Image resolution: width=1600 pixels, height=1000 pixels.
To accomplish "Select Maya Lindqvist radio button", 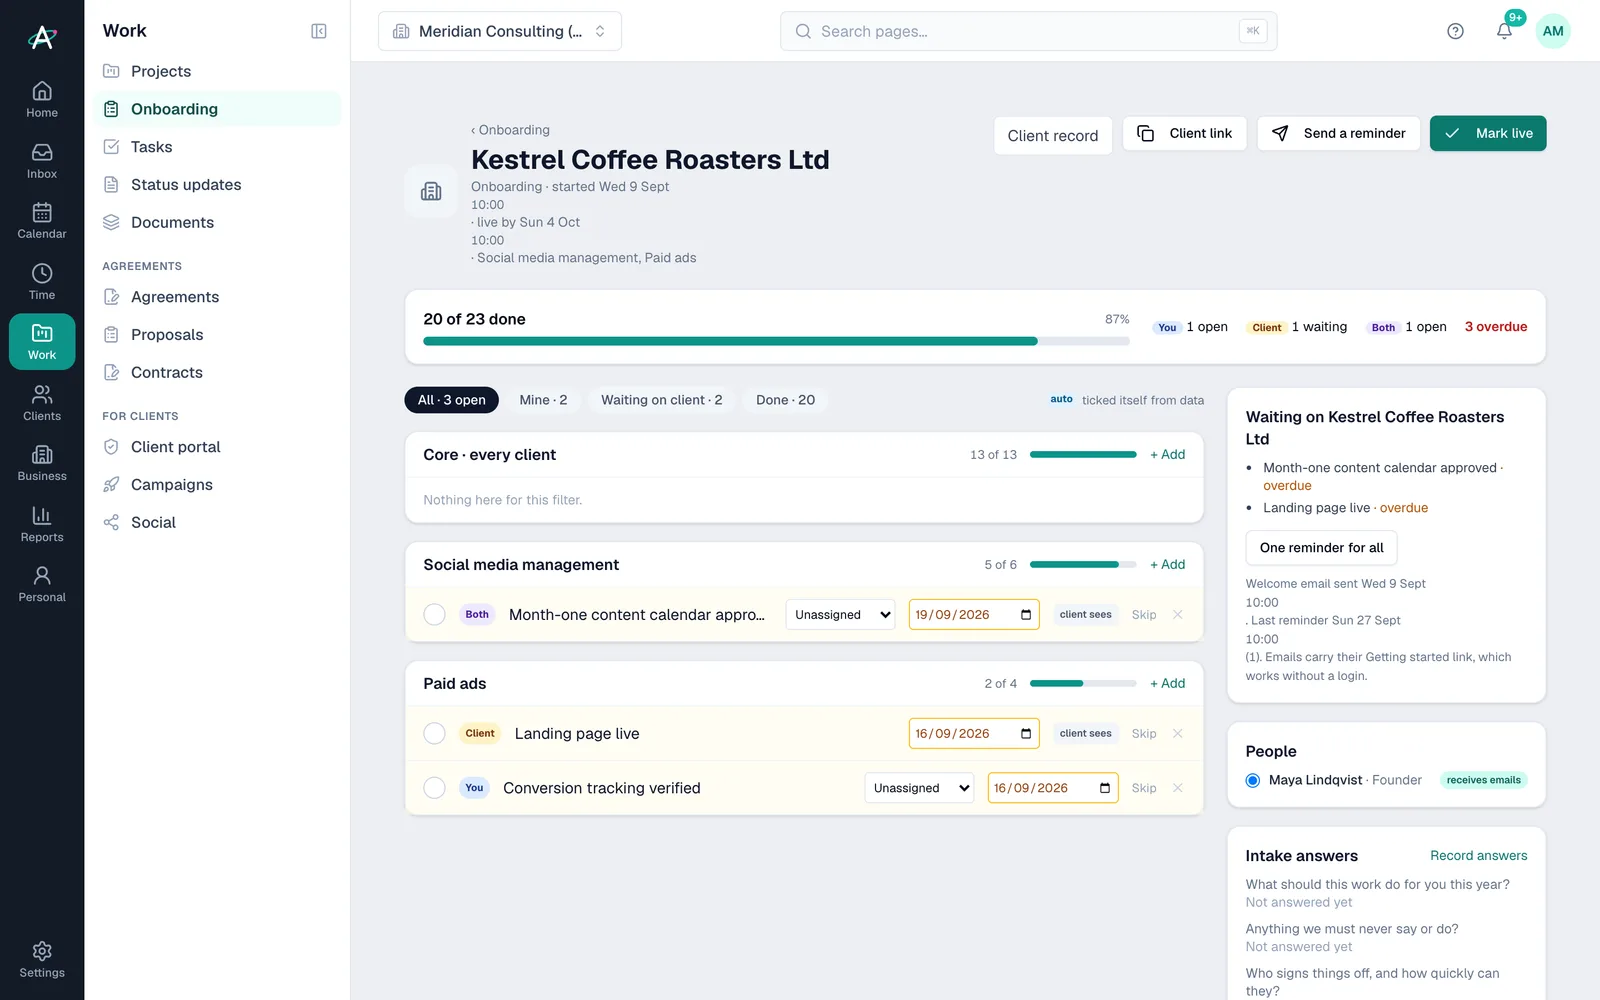I will [1253, 780].
